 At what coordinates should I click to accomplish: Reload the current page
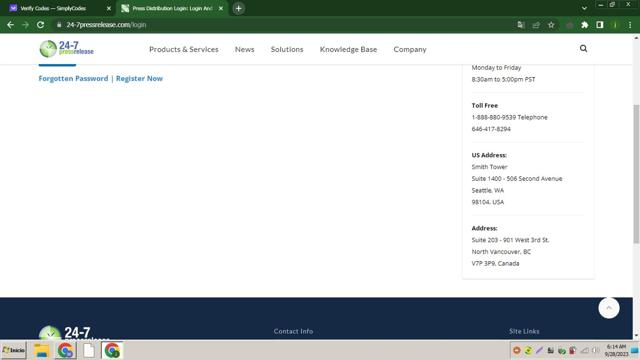(x=40, y=25)
